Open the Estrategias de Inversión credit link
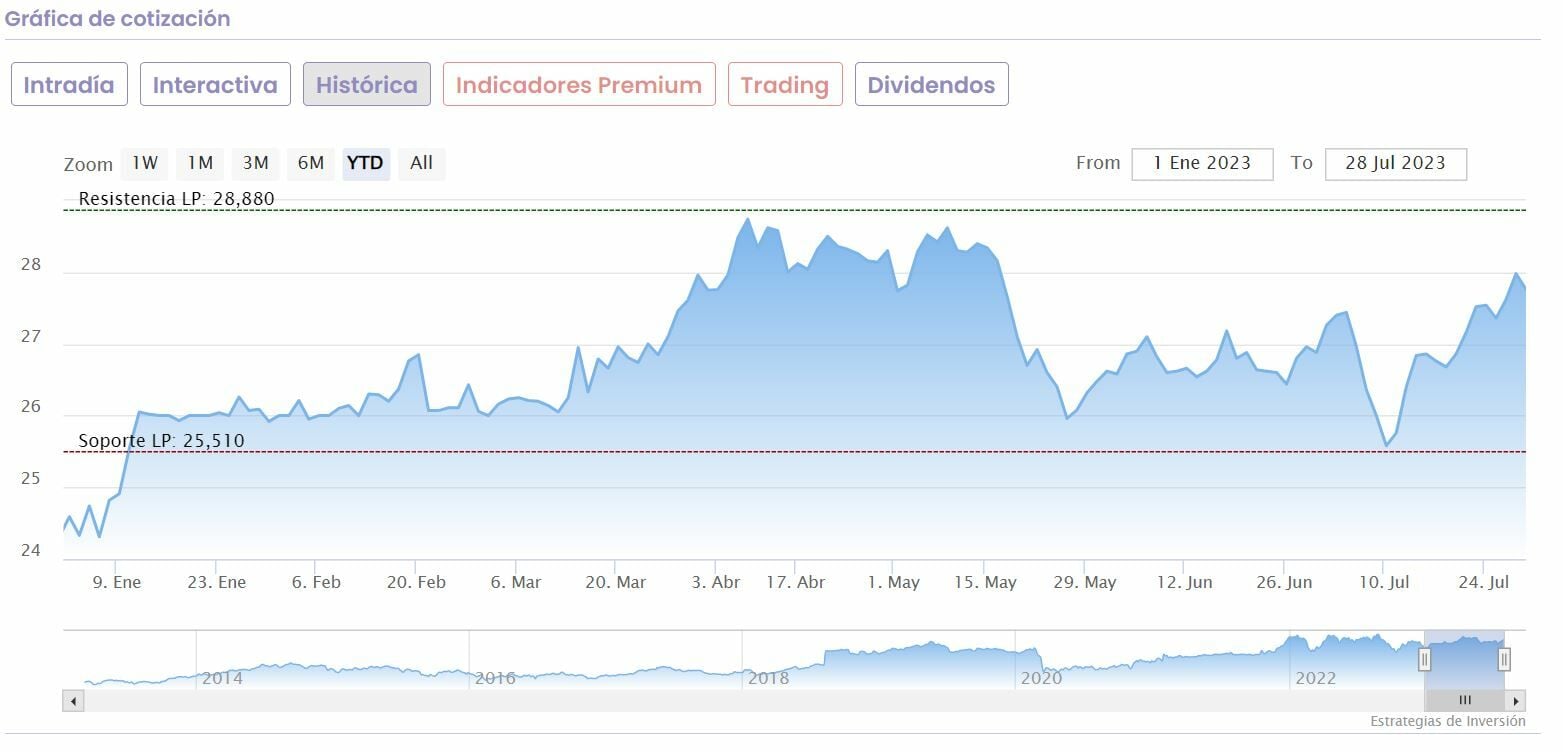 (1447, 721)
